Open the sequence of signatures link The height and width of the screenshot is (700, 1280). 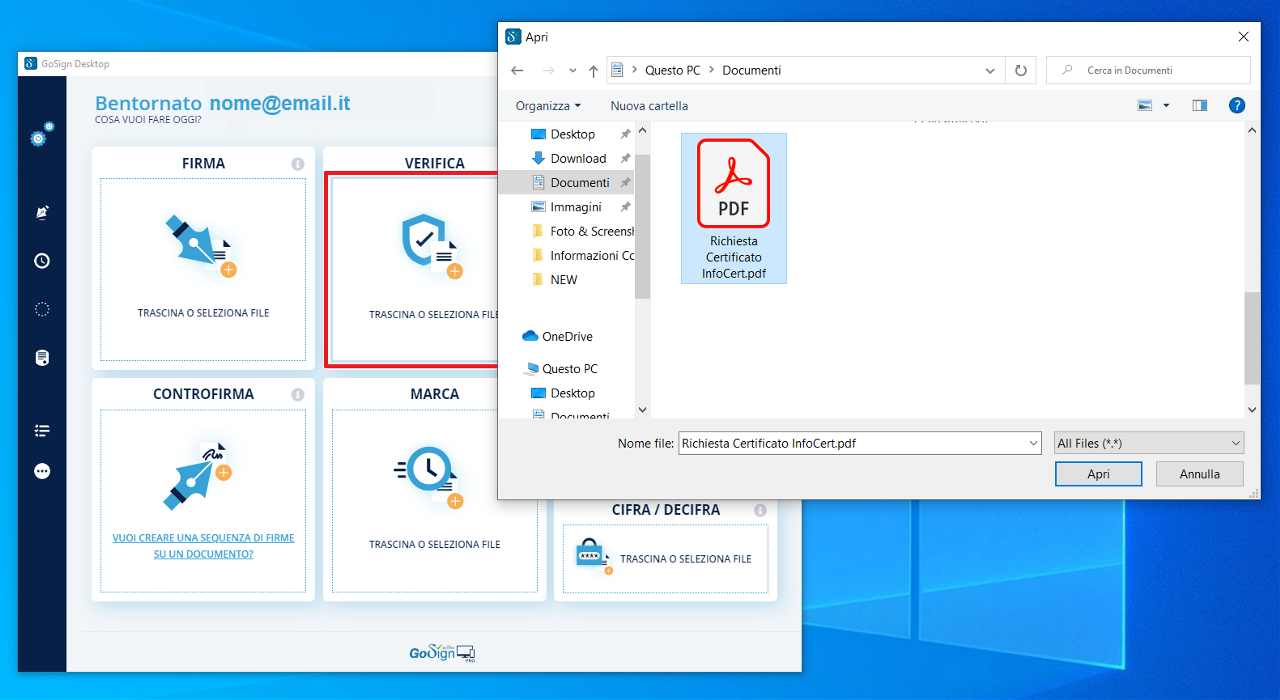coord(203,546)
